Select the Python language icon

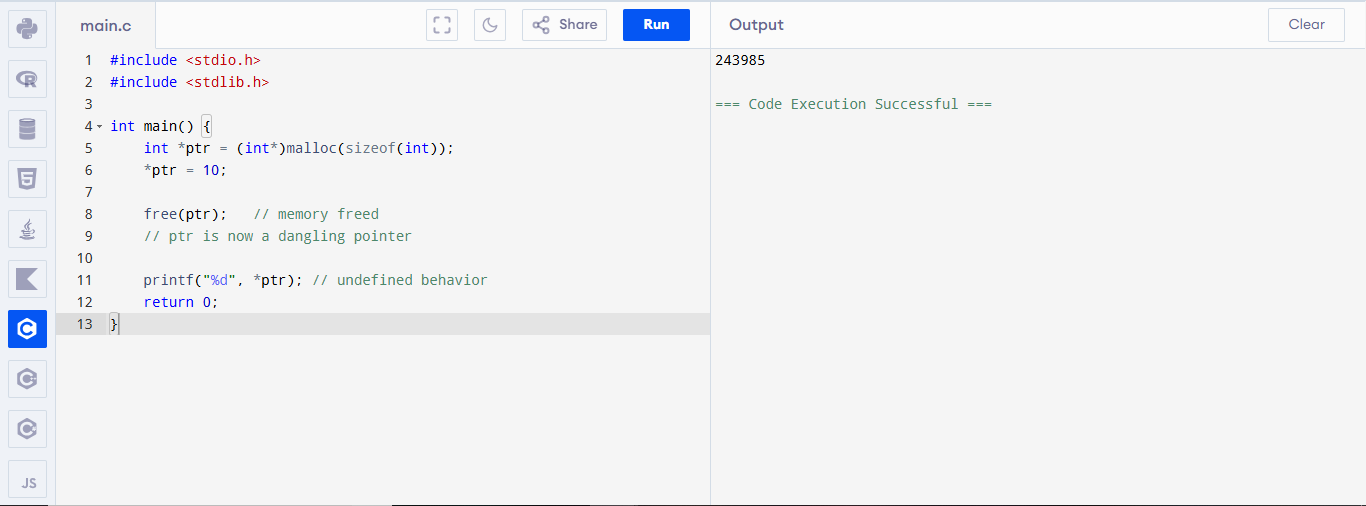[27, 28]
